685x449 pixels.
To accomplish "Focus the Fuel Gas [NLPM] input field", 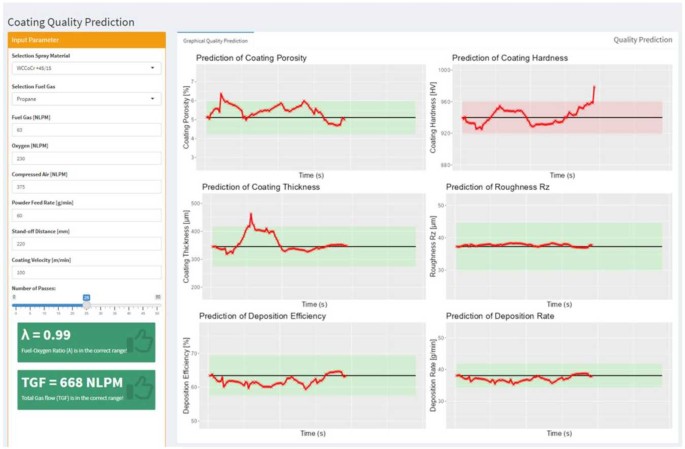I will (x=85, y=129).
